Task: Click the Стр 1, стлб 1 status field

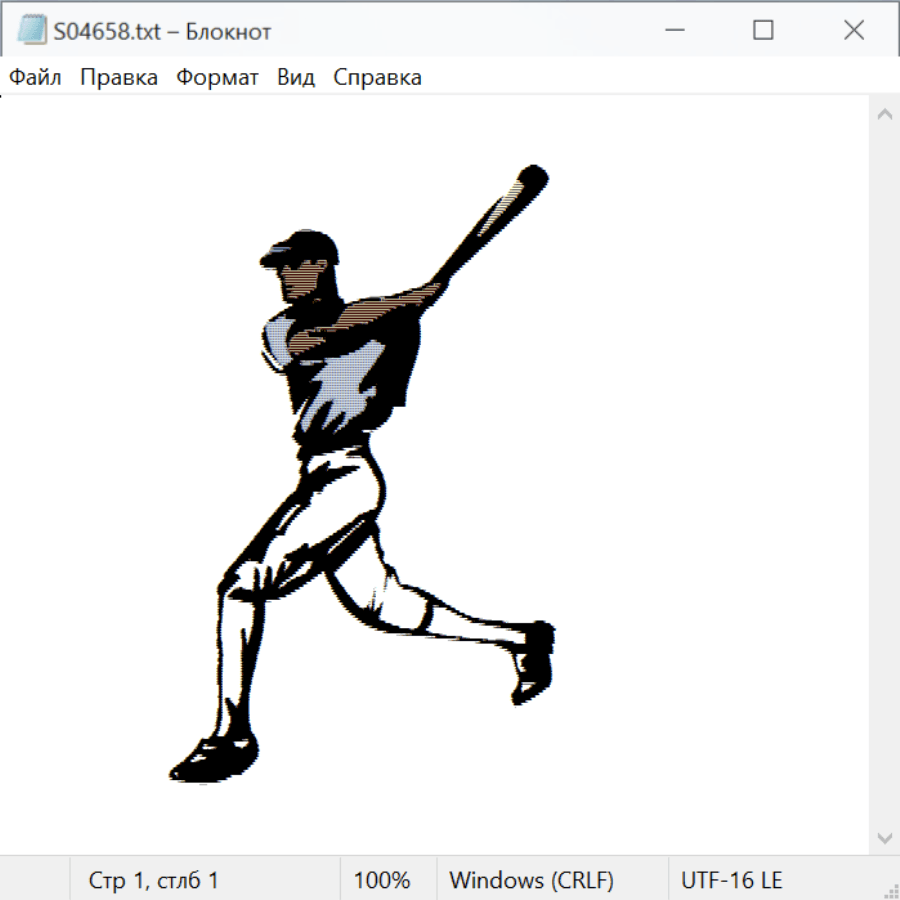Action: pyautogui.click(x=153, y=881)
